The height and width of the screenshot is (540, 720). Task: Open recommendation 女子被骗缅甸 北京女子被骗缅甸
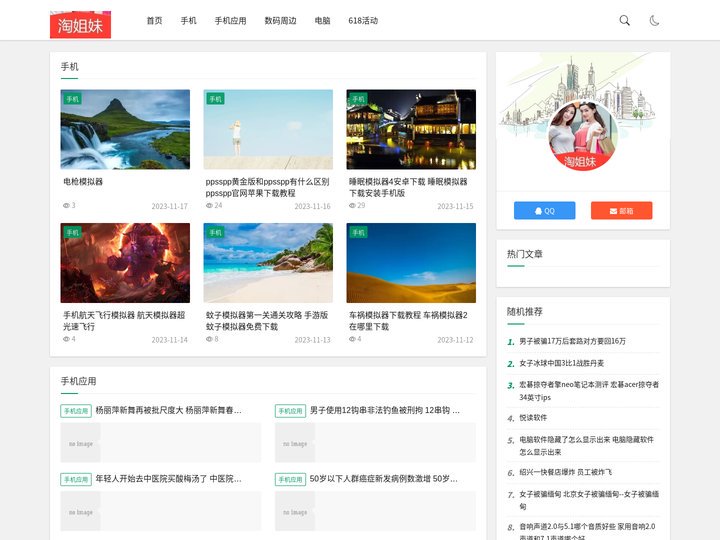point(589,500)
